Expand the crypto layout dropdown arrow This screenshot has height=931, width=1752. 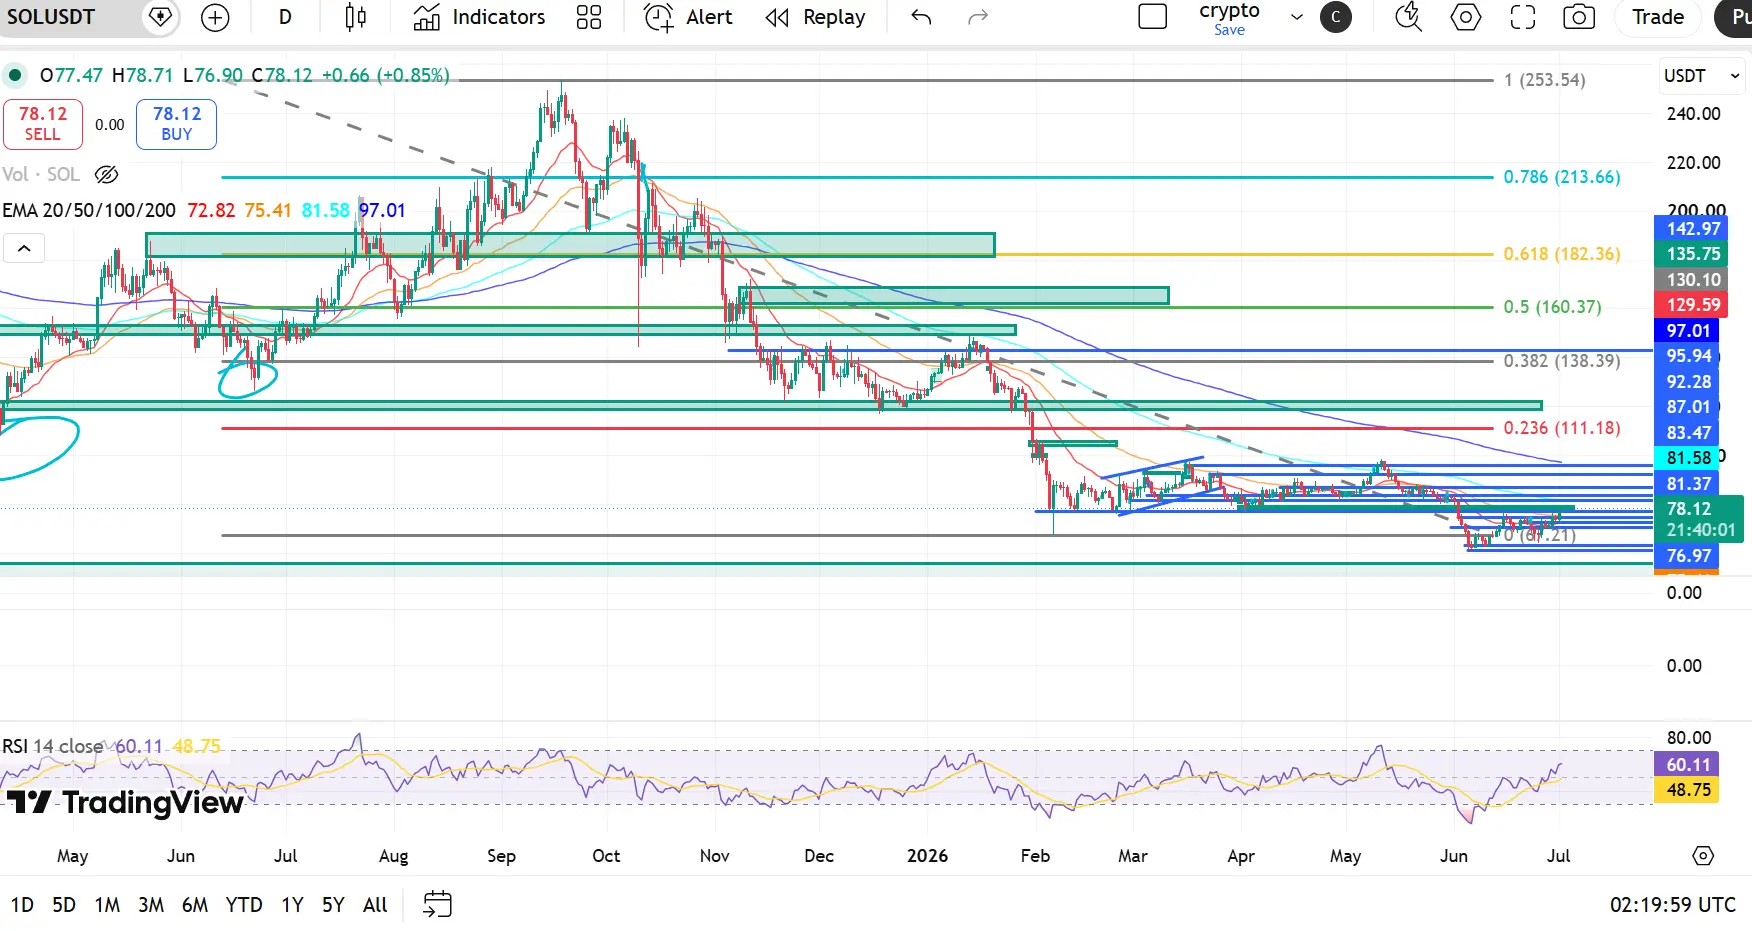coord(1297,17)
